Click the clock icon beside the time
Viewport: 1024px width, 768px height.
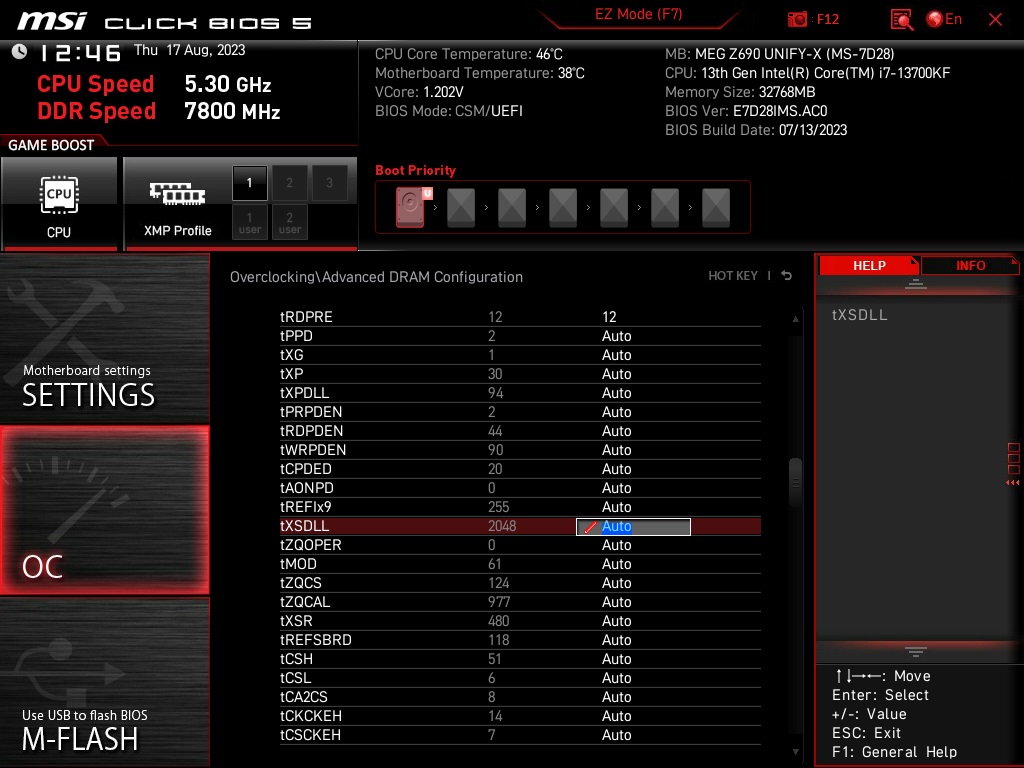click(20, 52)
